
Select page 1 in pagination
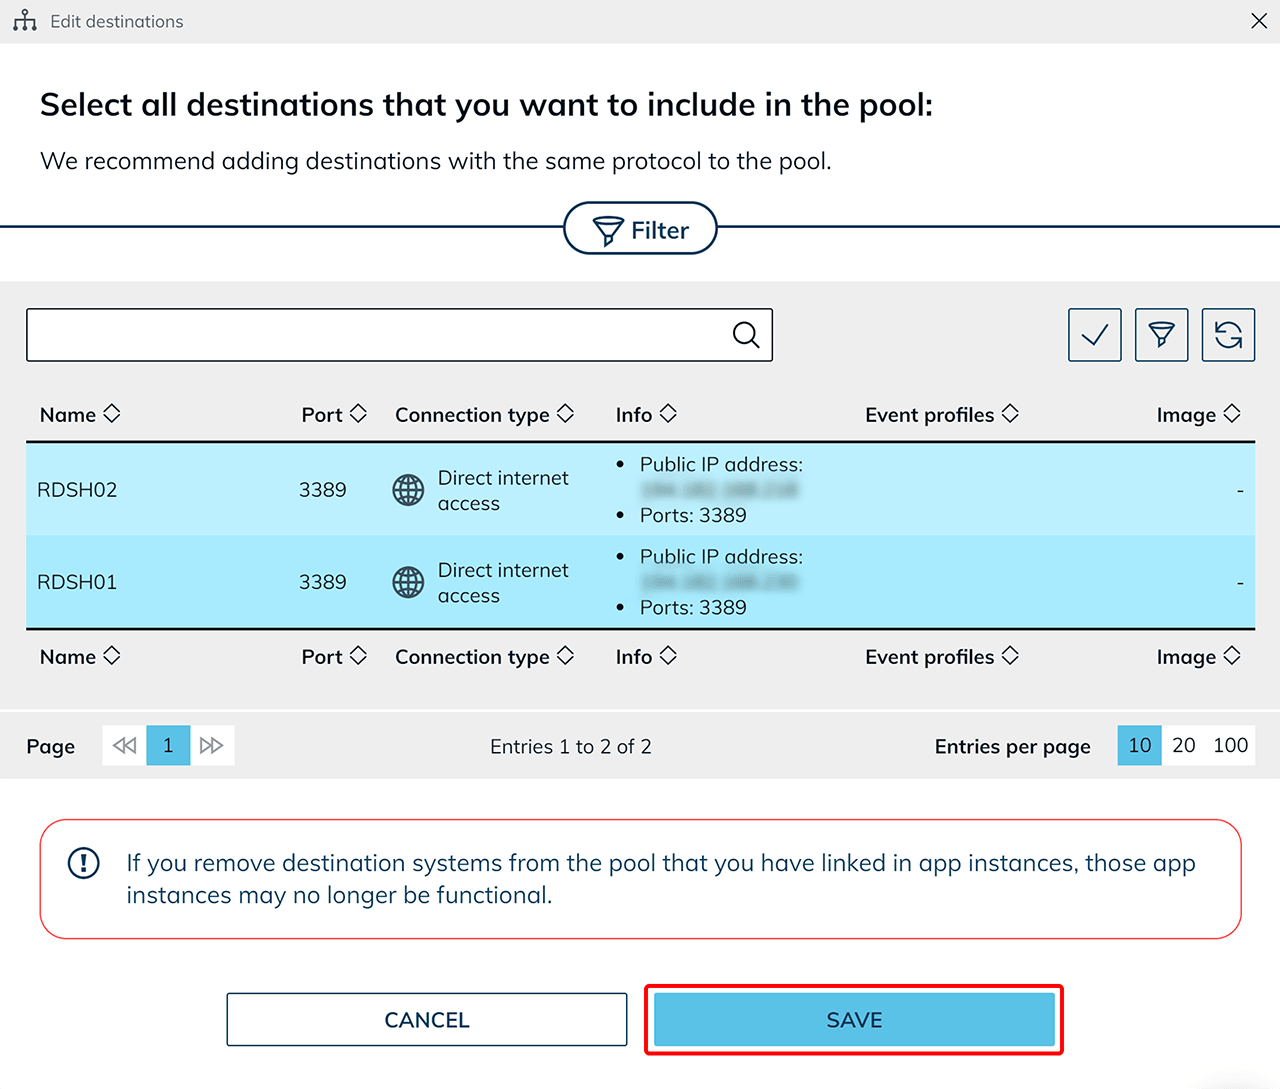168,746
